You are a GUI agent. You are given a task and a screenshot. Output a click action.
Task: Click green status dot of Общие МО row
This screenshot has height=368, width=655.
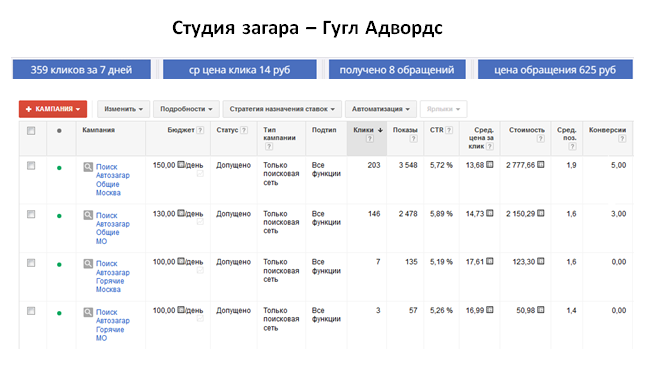(59, 216)
